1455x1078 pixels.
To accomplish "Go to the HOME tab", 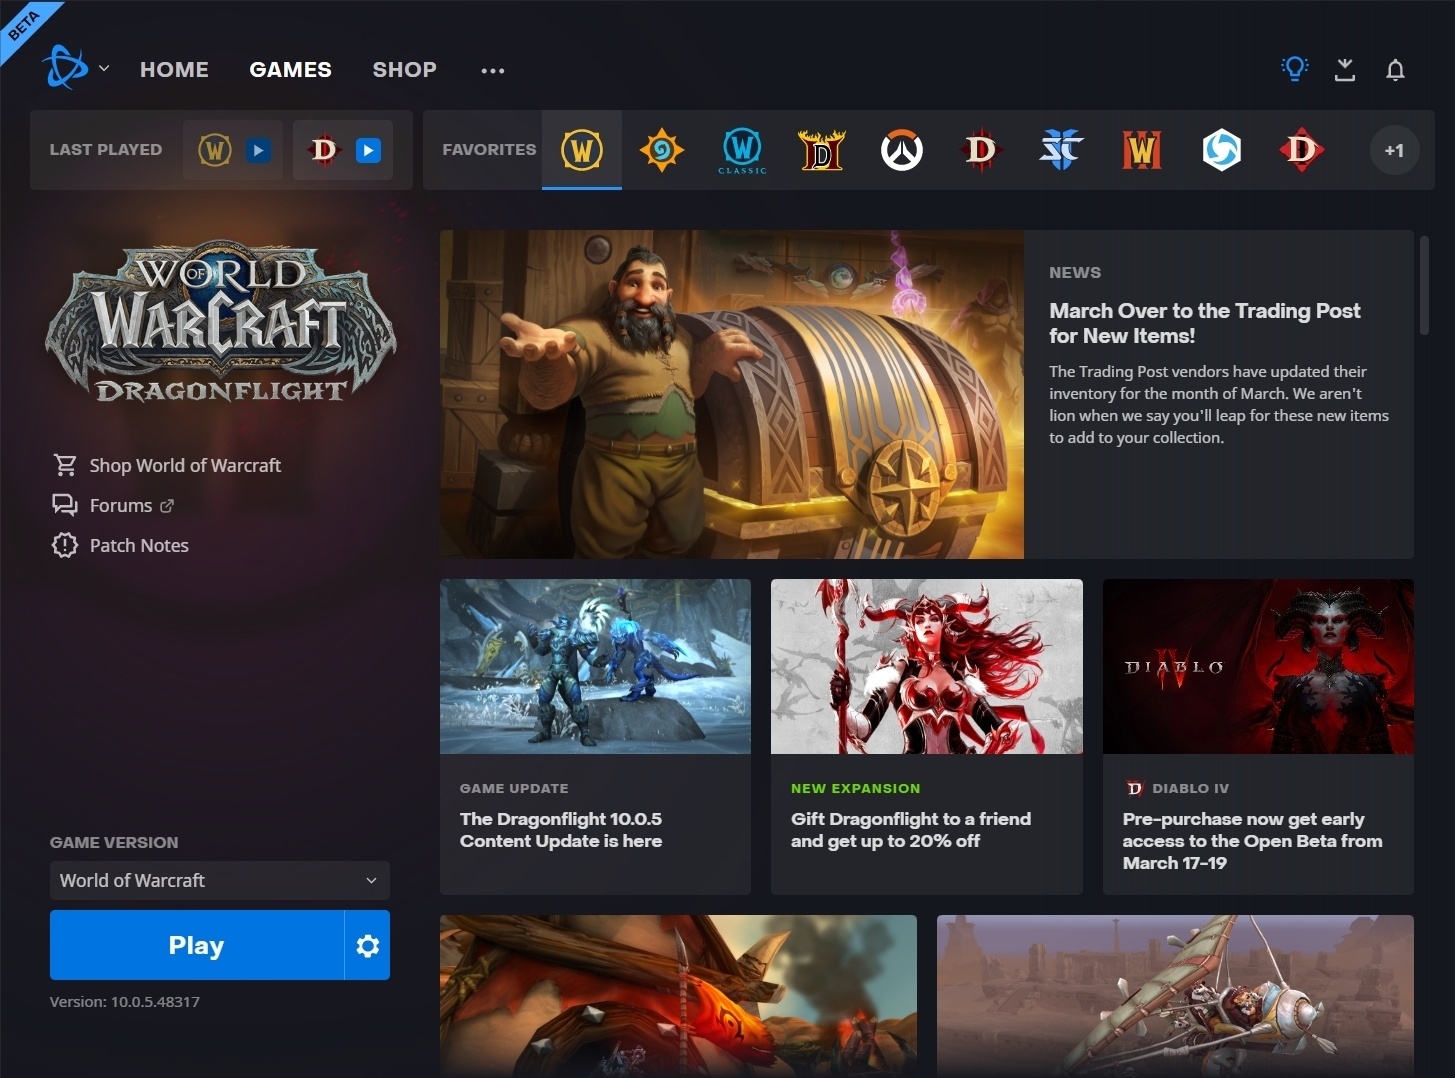I will [x=174, y=69].
